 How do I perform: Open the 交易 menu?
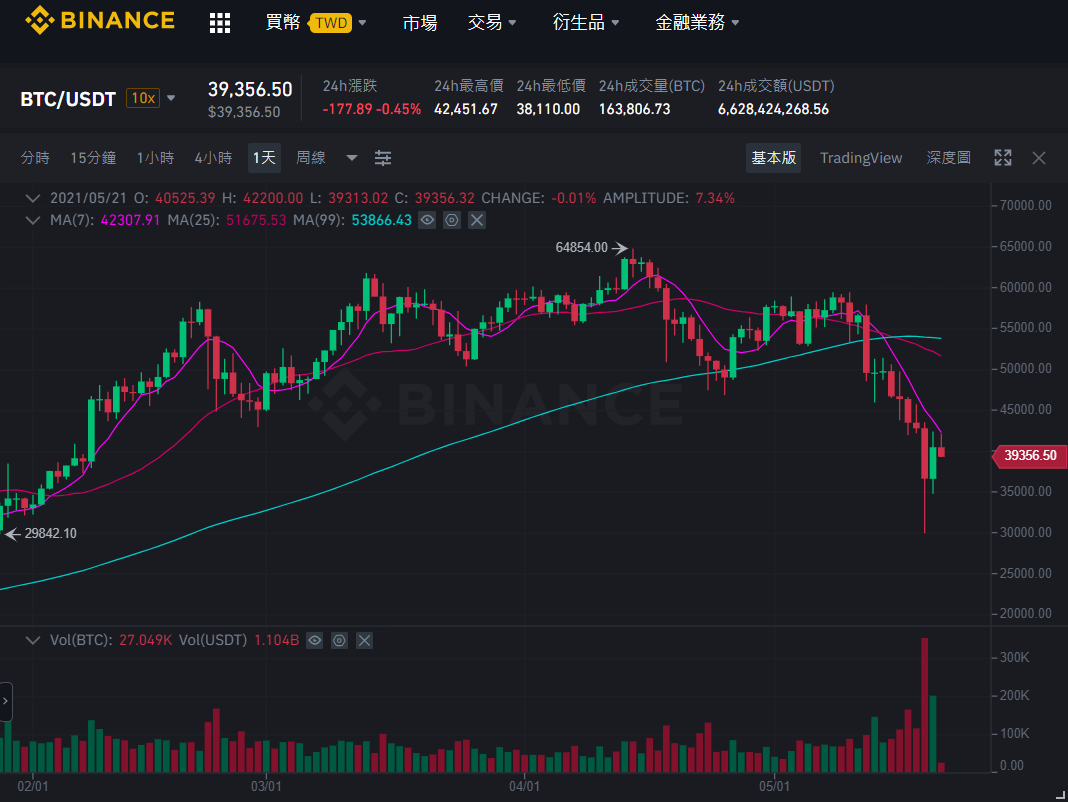[x=492, y=22]
